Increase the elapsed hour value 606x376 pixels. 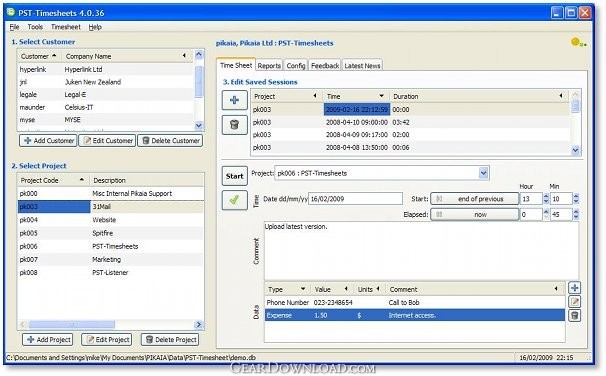546,212
